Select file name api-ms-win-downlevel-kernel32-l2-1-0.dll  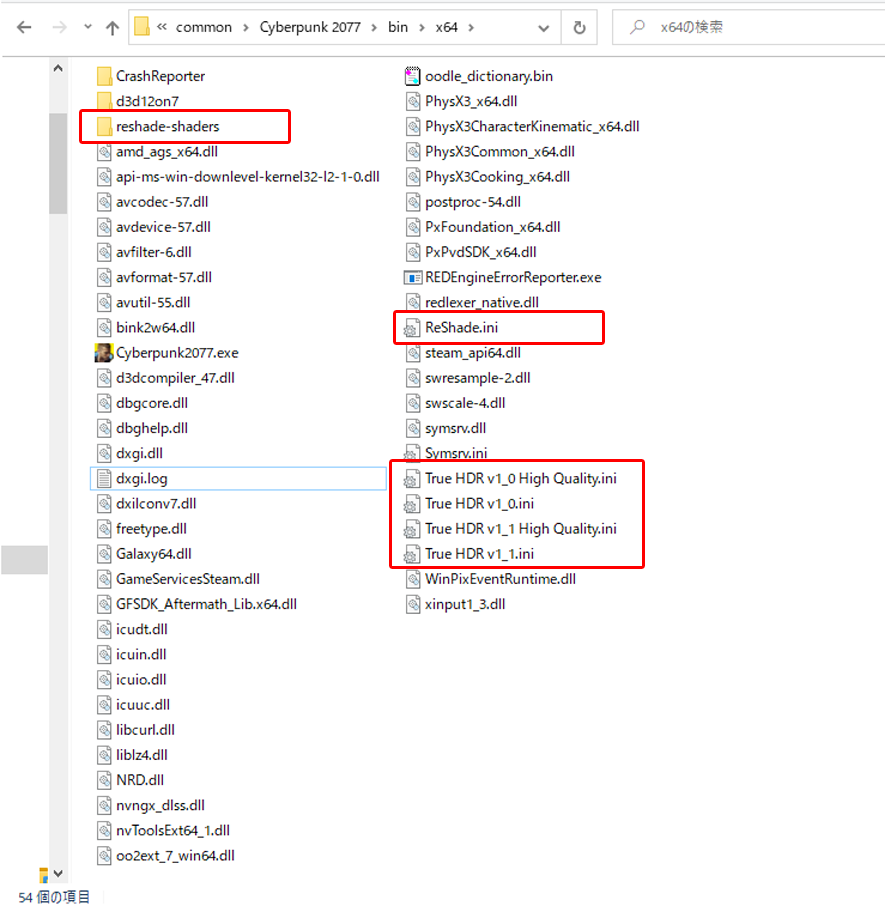[248, 177]
